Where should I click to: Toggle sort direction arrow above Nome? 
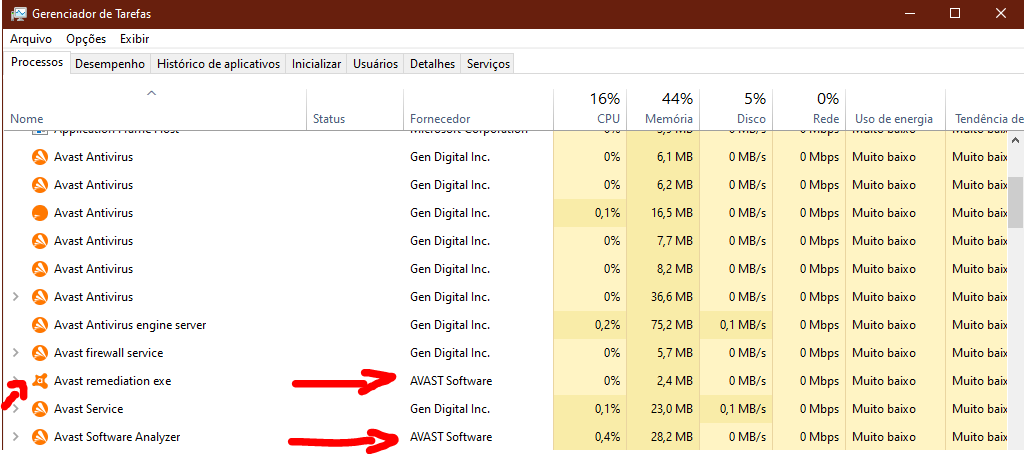(x=152, y=93)
